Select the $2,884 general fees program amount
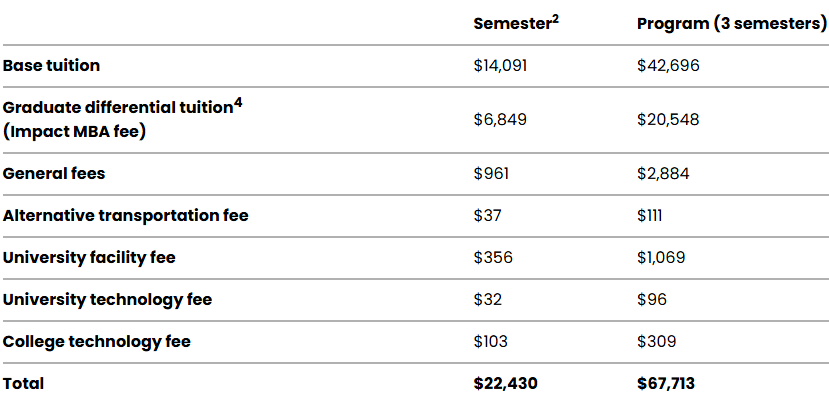 tap(664, 173)
